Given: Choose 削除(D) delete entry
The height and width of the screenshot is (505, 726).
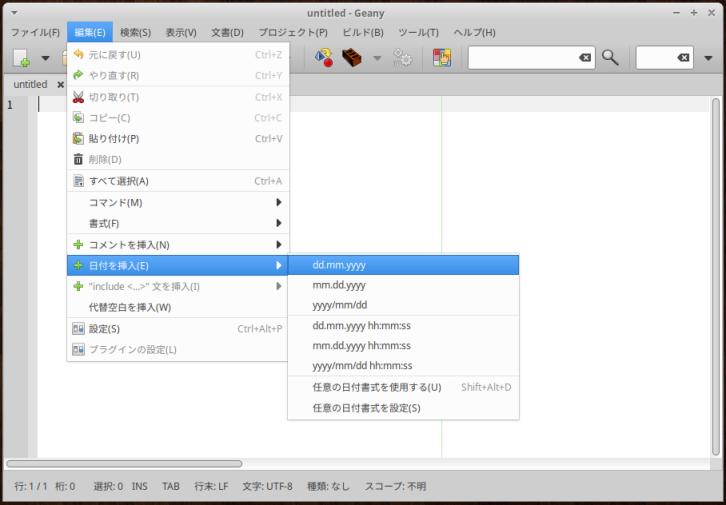Looking at the screenshot, I should (x=178, y=160).
